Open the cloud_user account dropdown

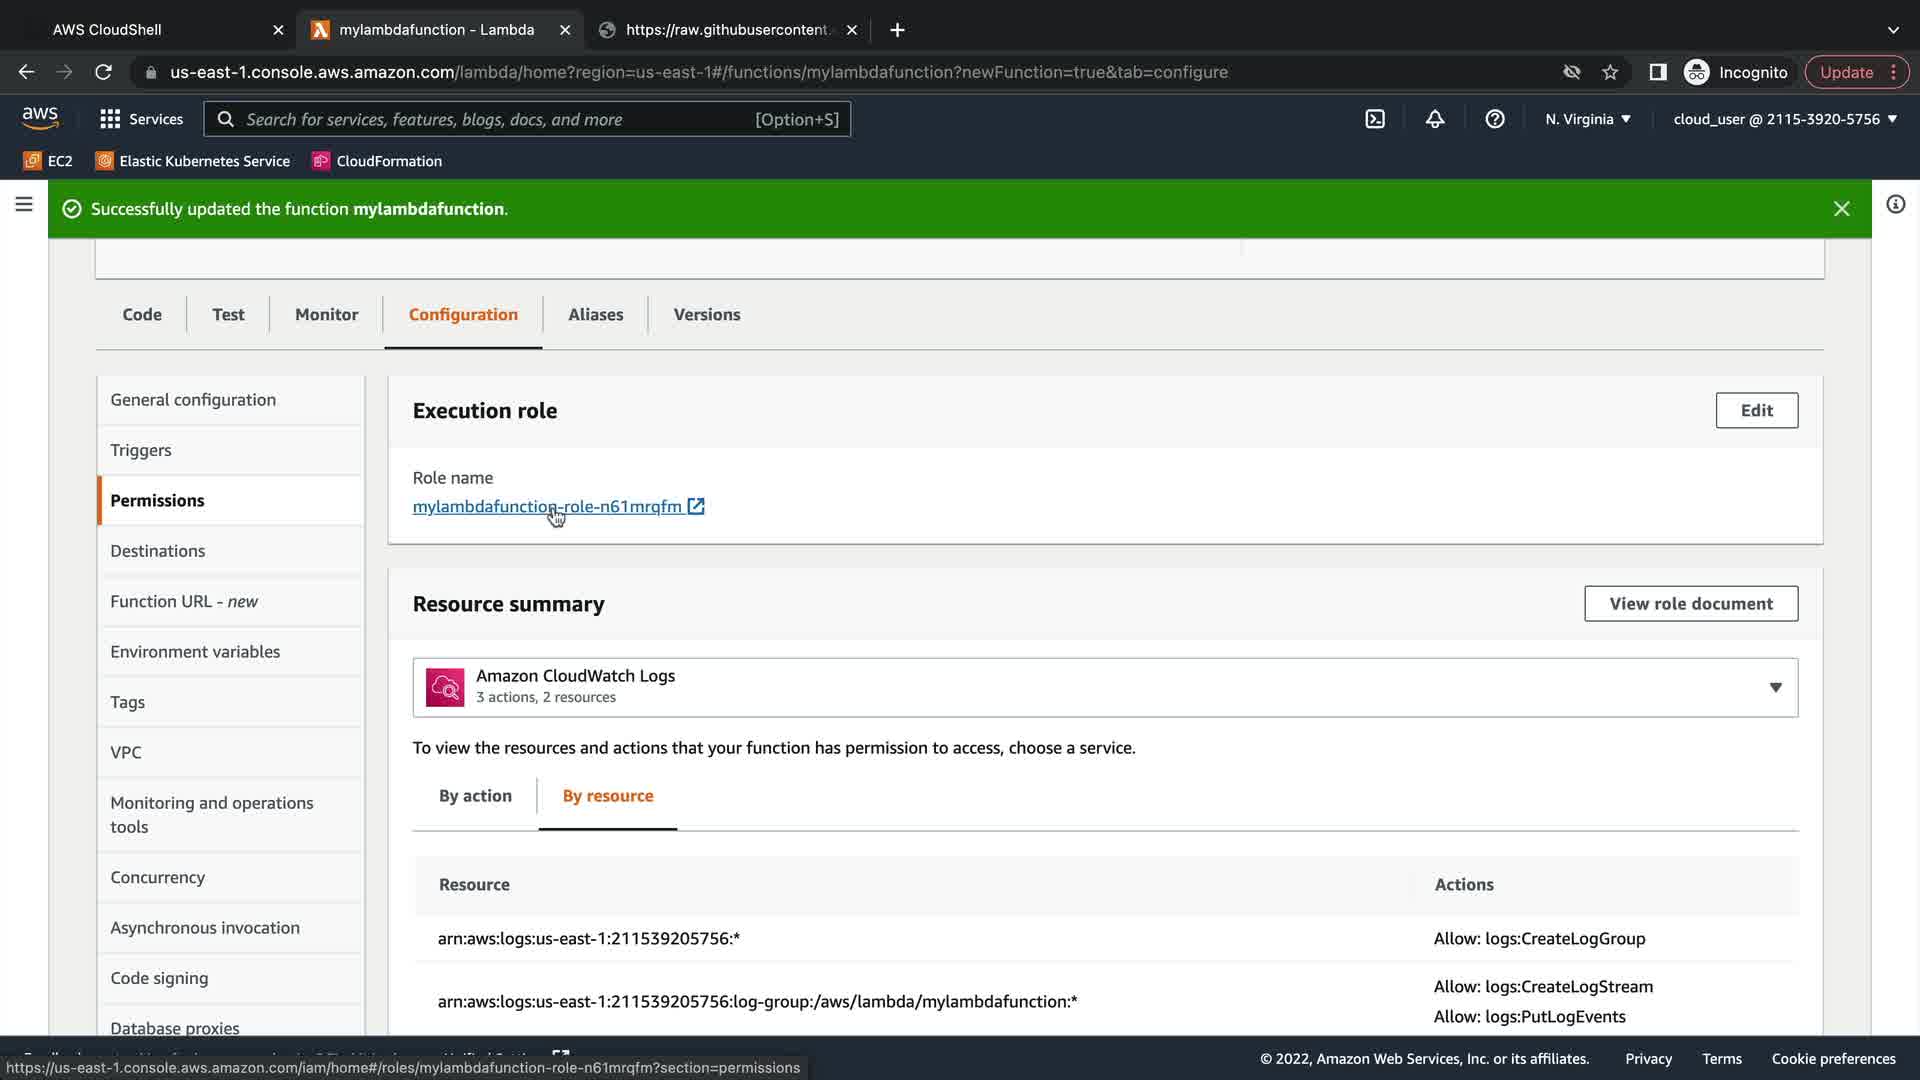pos(1784,119)
